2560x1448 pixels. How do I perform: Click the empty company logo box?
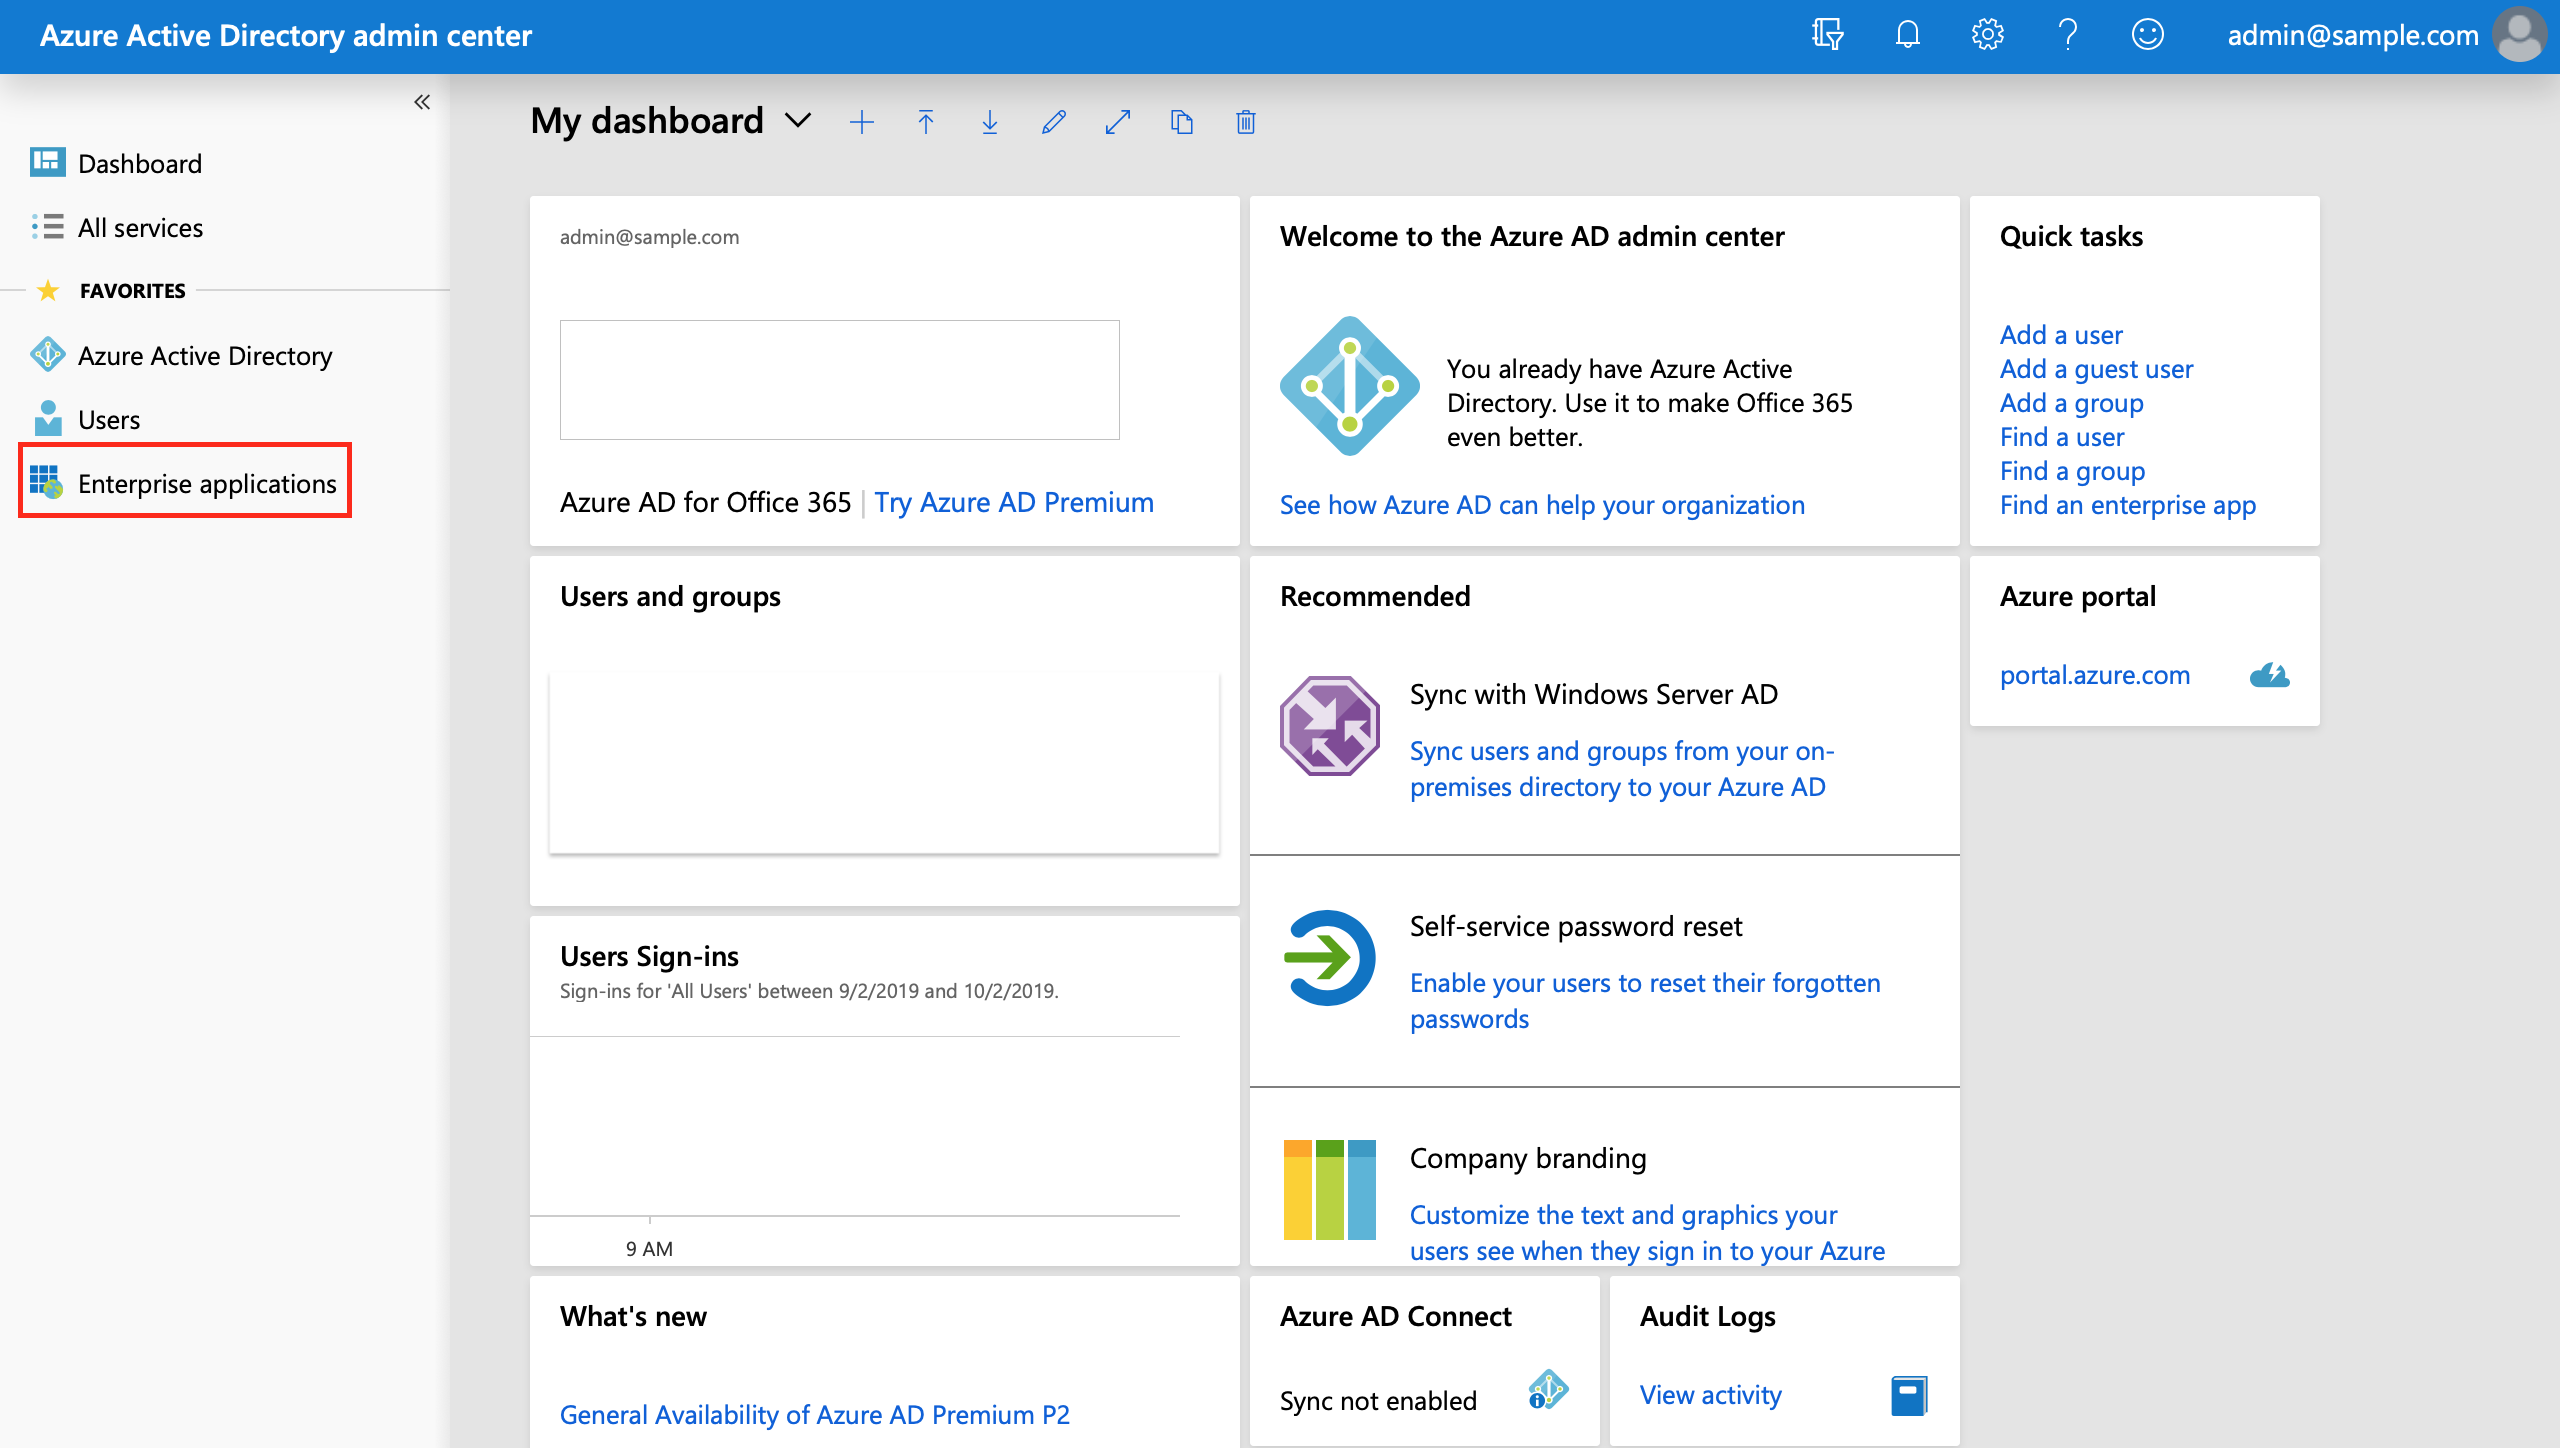pyautogui.click(x=840, y=380)
